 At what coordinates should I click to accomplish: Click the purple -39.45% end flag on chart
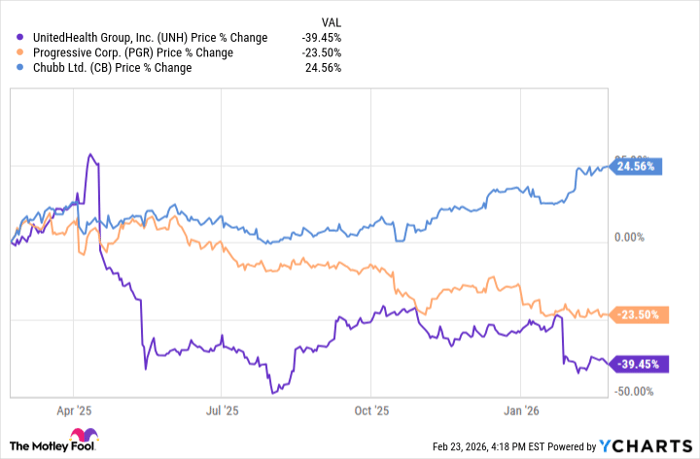[x=635, y=362]
